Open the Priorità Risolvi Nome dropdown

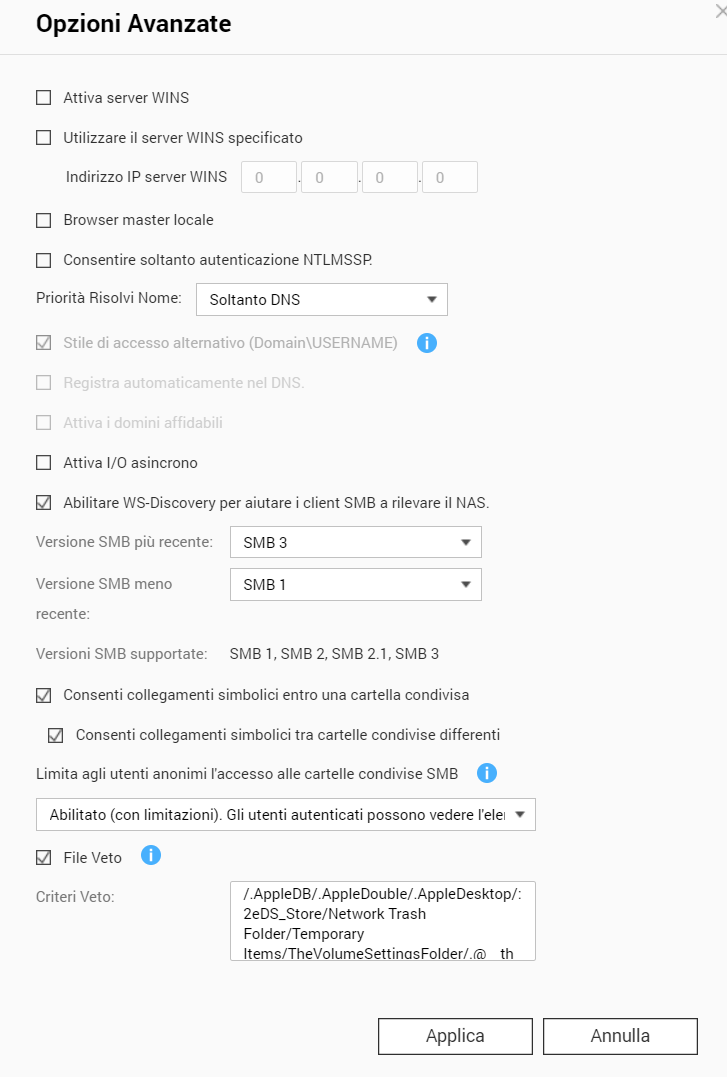pos(321,299)
